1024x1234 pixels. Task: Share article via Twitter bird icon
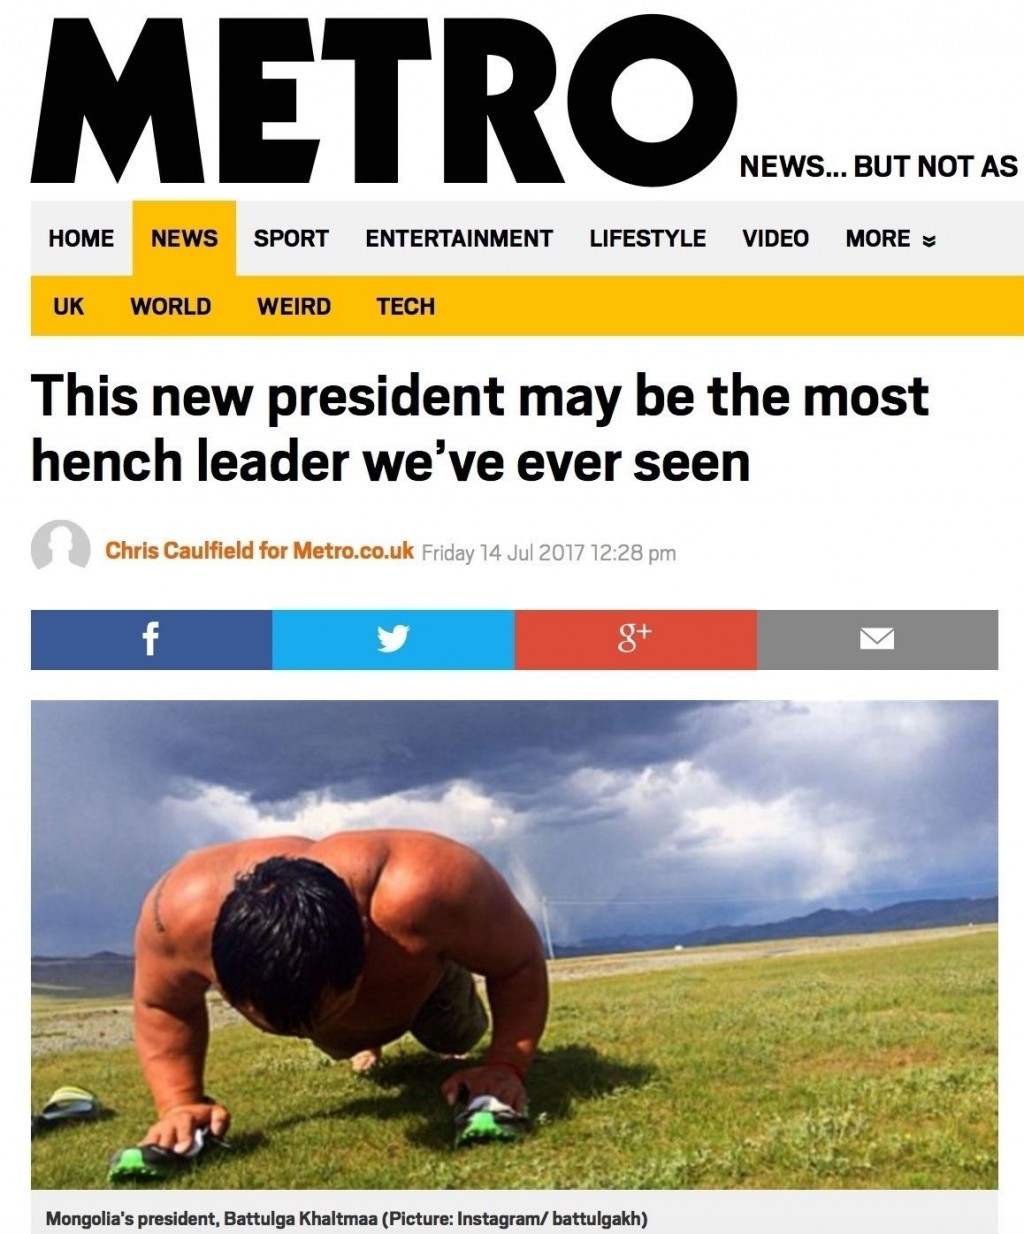pyautogui.click(x=393, y=639)
